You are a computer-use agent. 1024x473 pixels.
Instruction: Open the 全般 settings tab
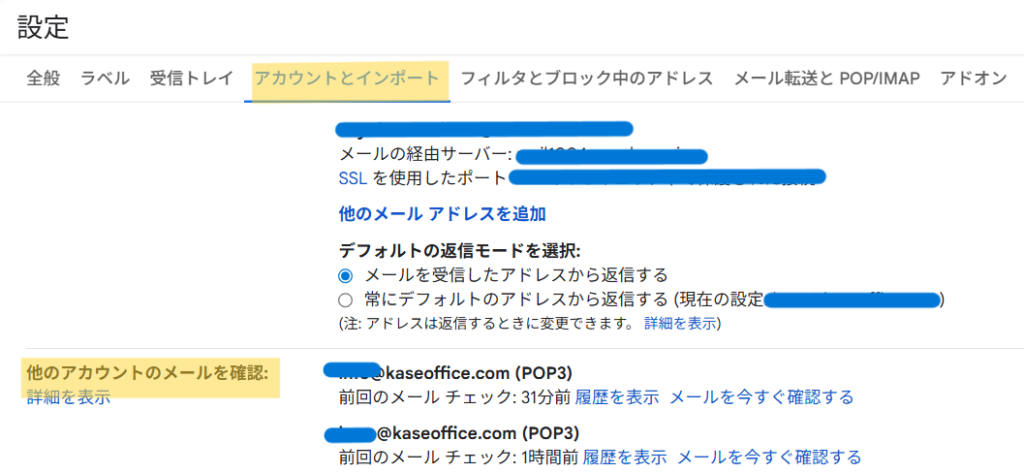coord(44,78)
